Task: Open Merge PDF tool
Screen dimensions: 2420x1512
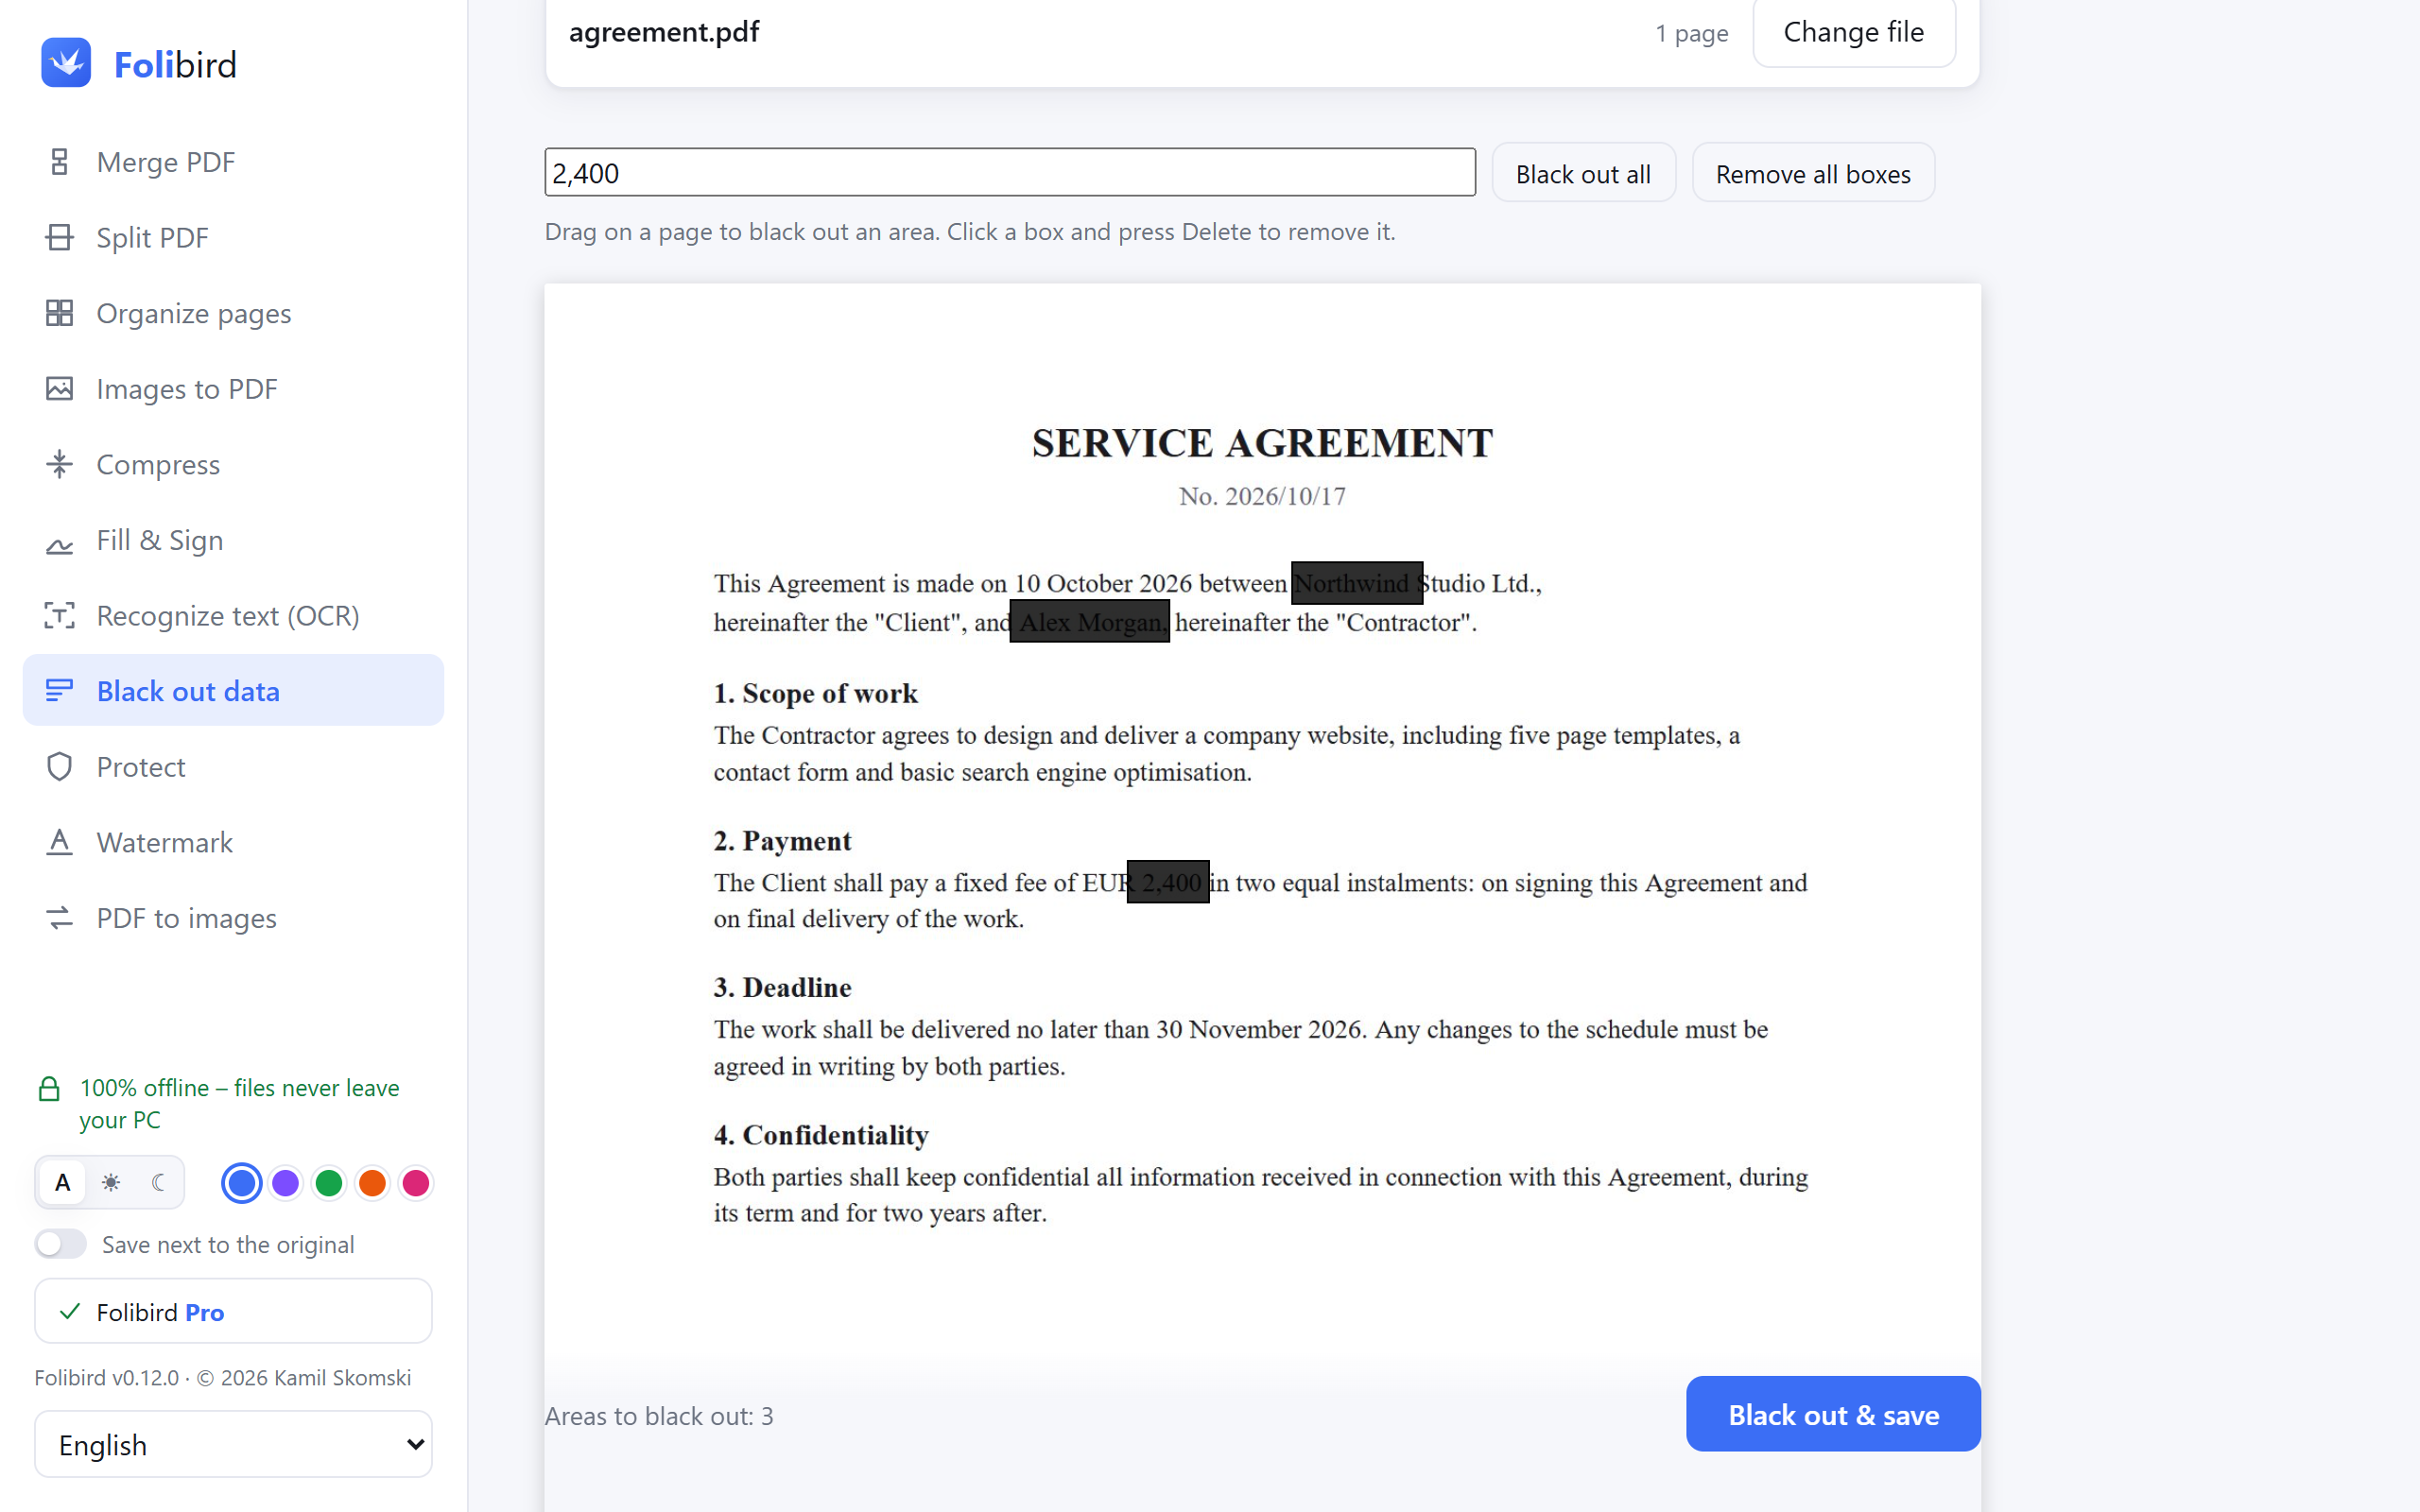Action: tap(233, 162)
